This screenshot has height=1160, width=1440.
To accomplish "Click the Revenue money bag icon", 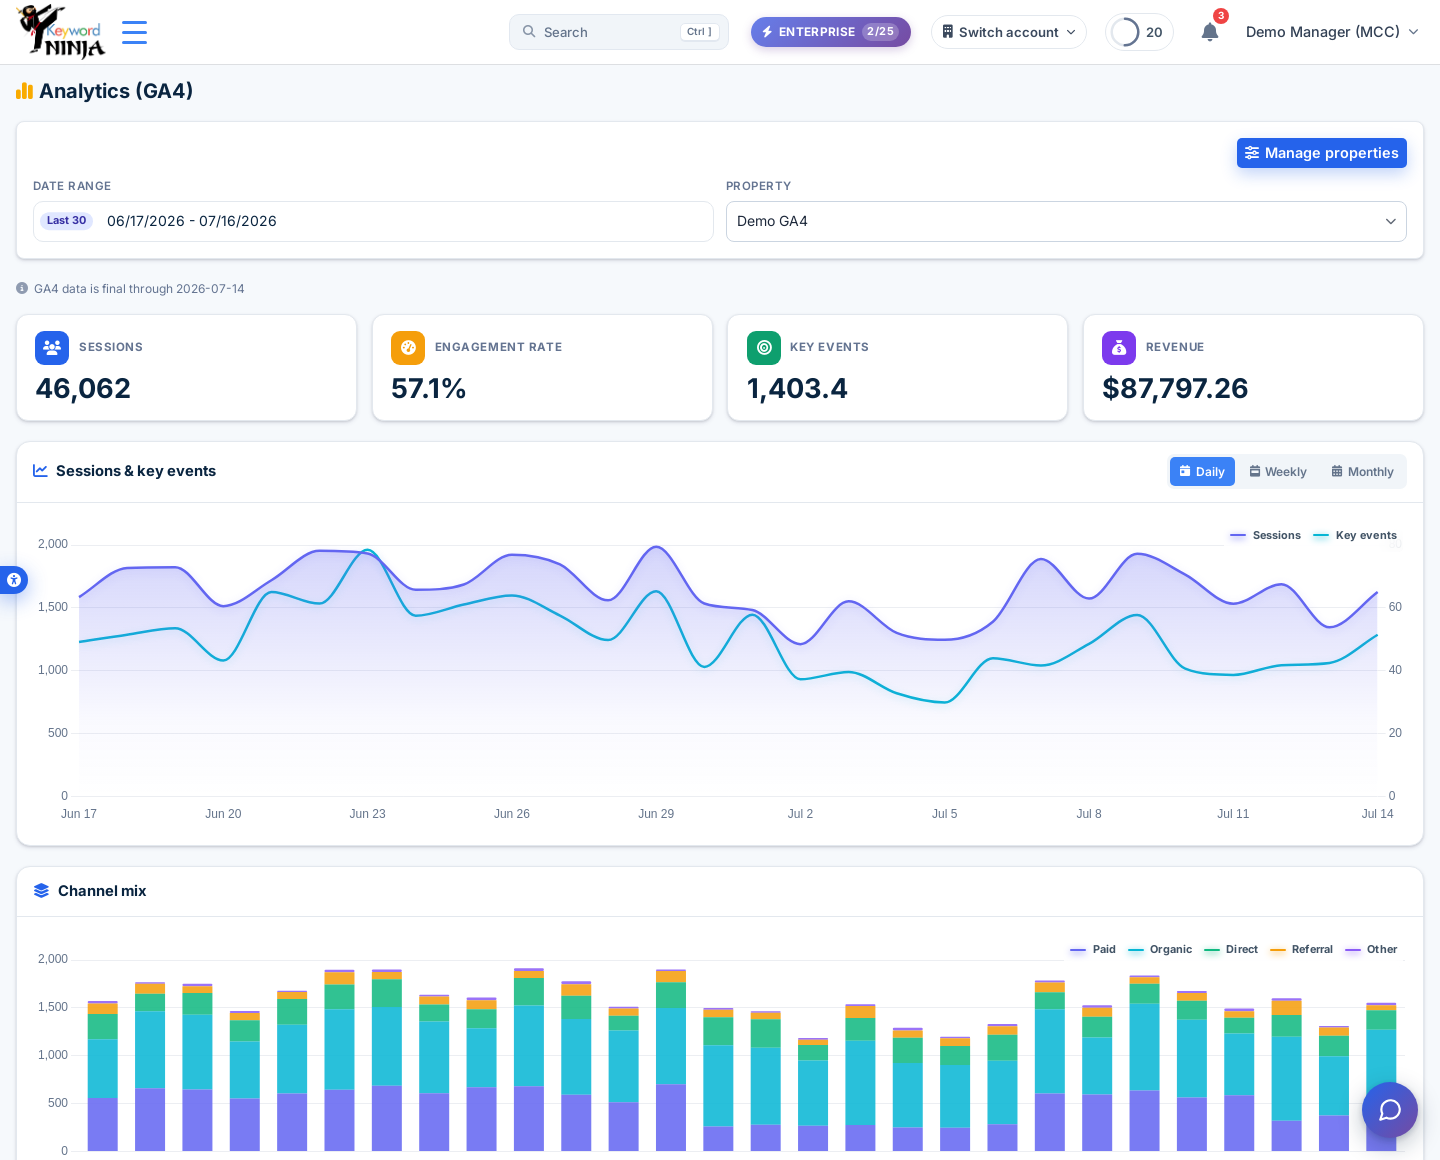I will click(1119, 348).
